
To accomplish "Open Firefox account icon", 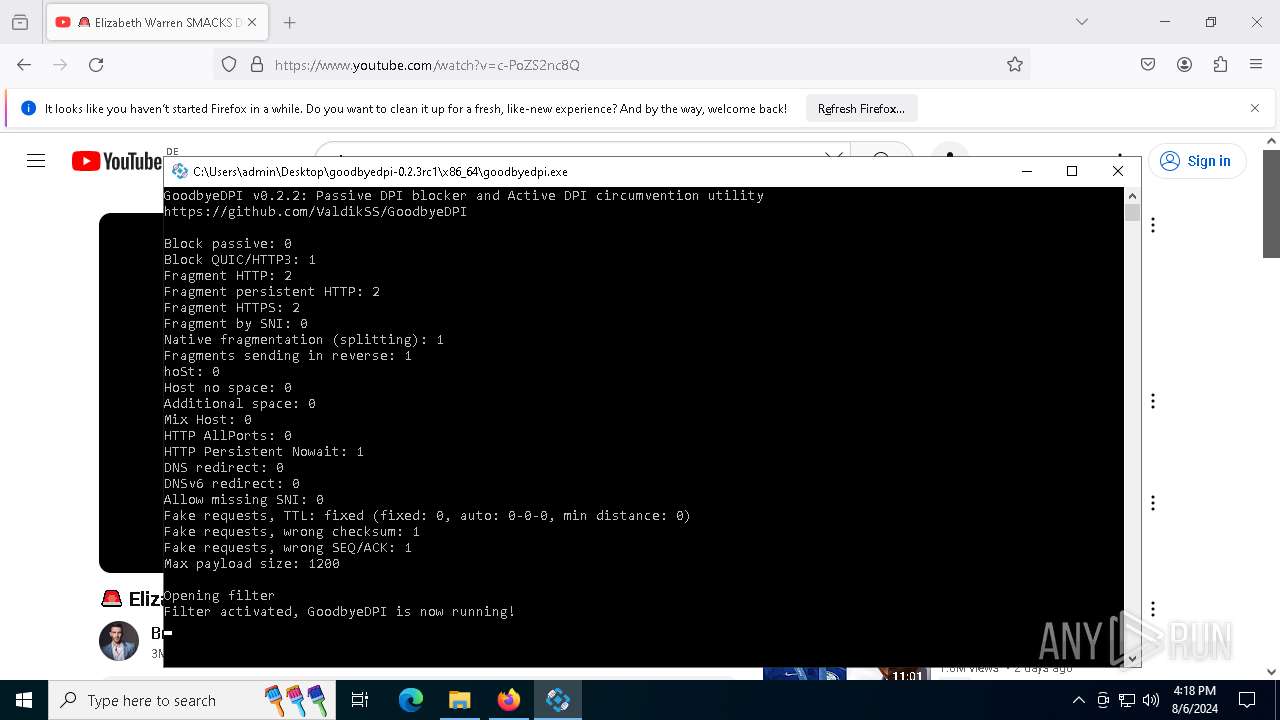I will 1184,64.
